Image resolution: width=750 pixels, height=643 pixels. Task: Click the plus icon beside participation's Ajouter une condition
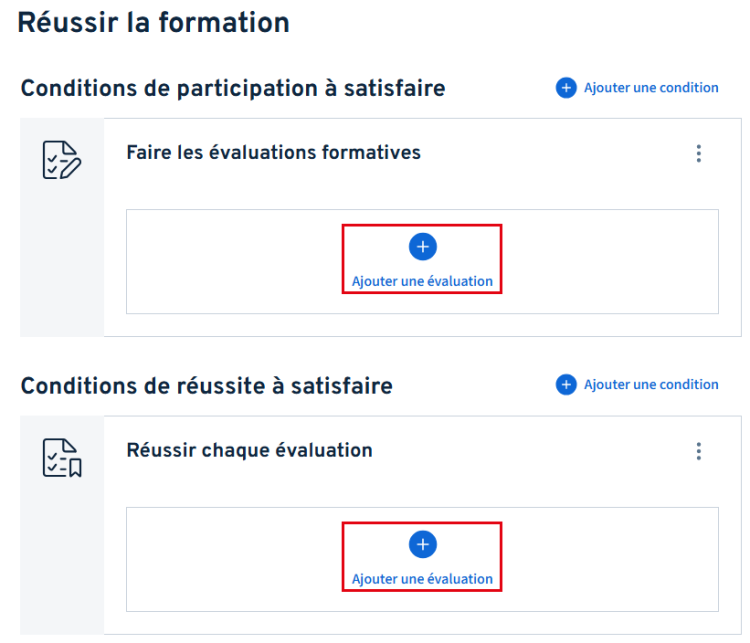(566, 88)
